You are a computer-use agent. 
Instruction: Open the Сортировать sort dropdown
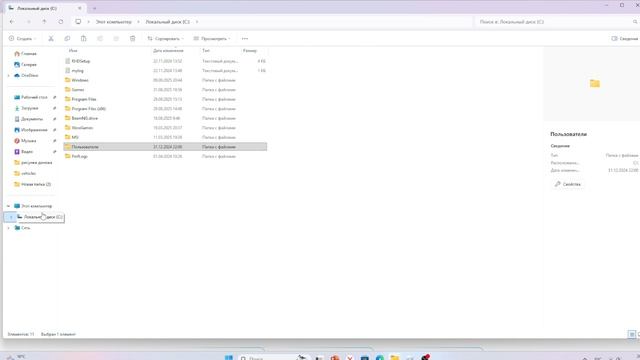pyautogui.click(x=165, y=38)
